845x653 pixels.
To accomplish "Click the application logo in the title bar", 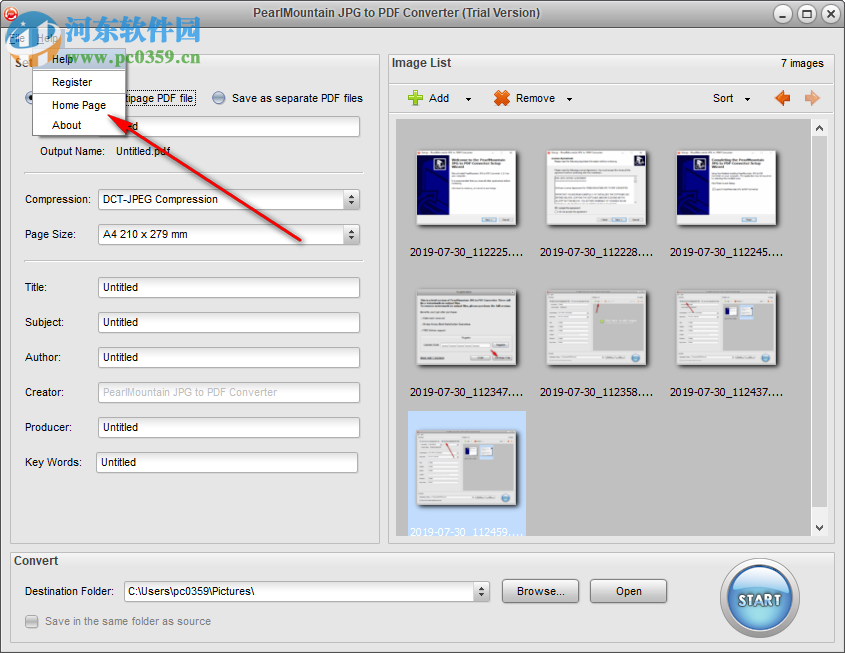I will [x=11, y=13].
